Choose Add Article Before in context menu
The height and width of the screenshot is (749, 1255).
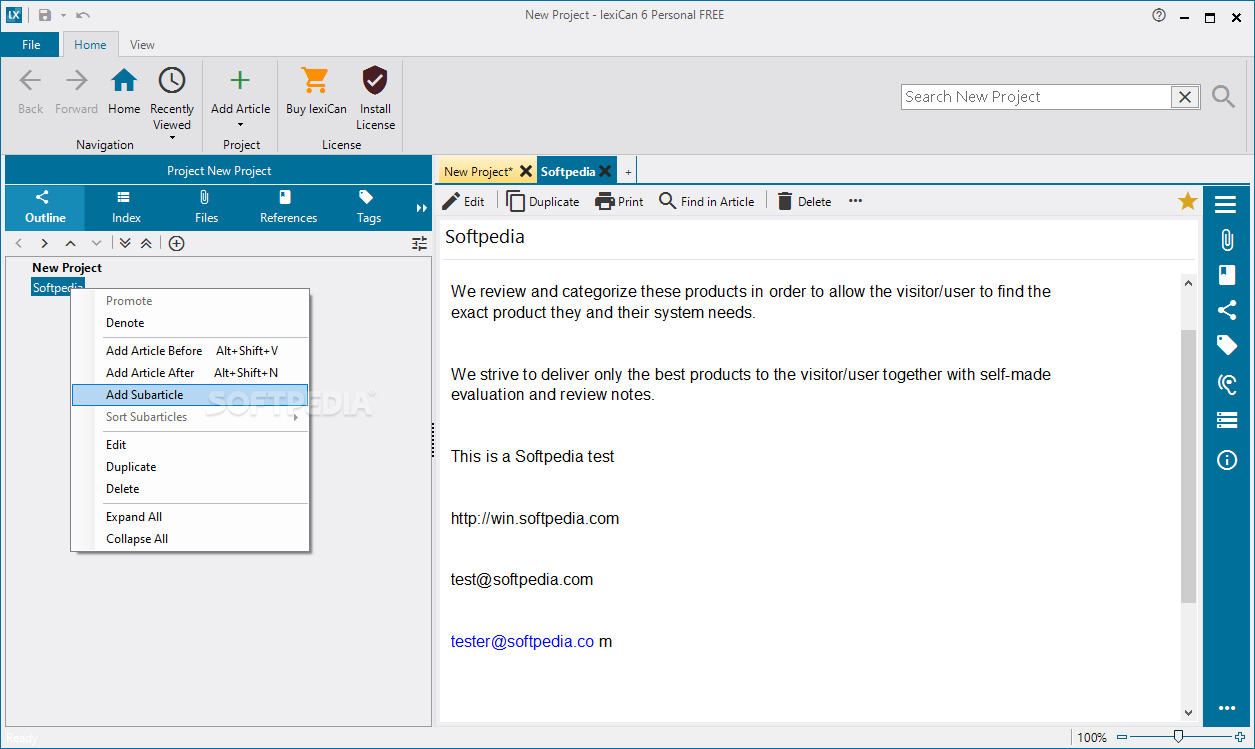pos(190,351)
